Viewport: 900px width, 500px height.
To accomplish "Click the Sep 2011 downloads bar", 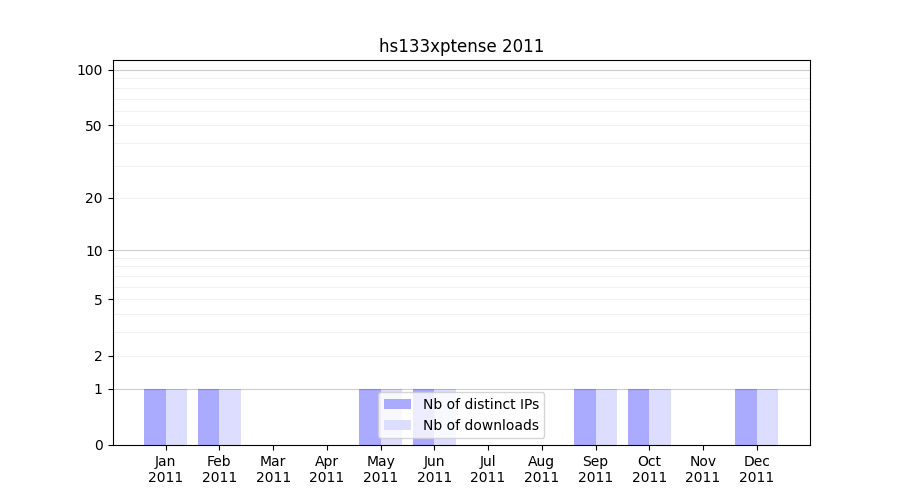I will tap(606, 417).
